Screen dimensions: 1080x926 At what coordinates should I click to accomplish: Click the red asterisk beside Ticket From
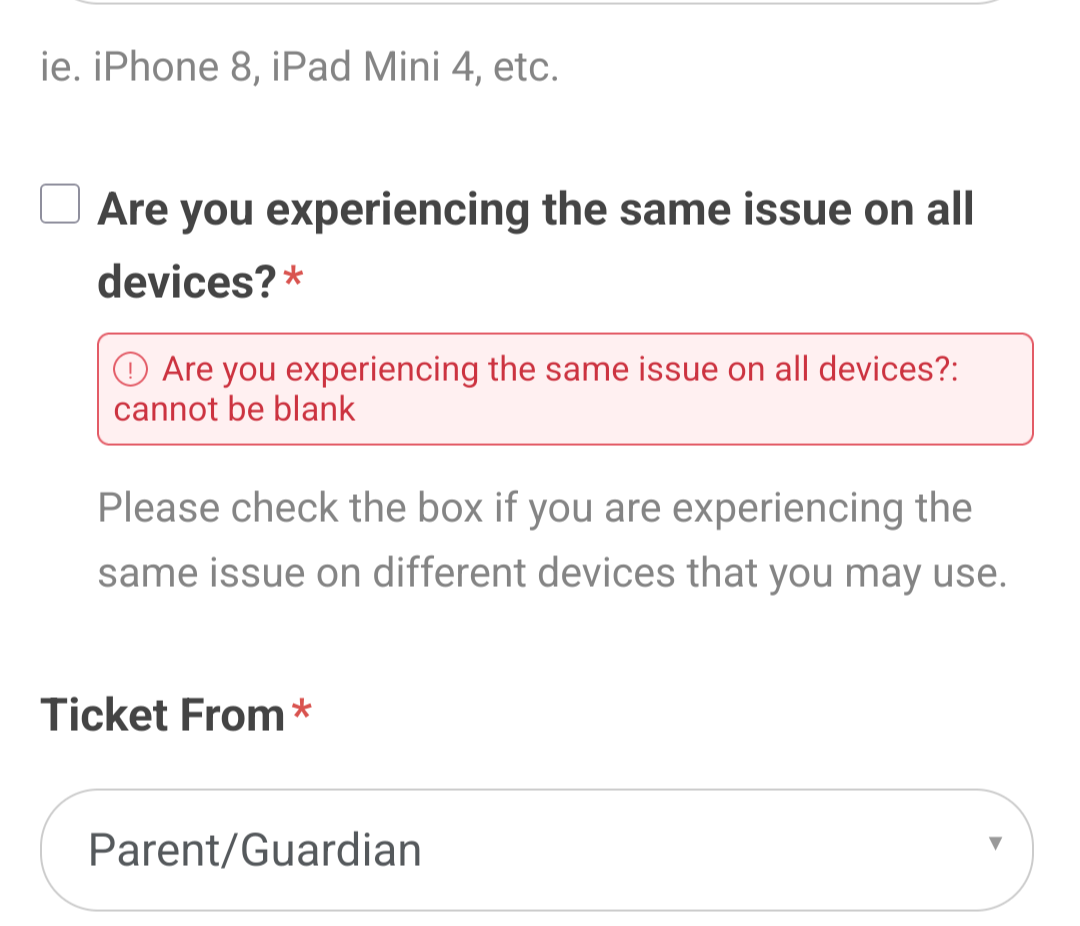point(301,714)
